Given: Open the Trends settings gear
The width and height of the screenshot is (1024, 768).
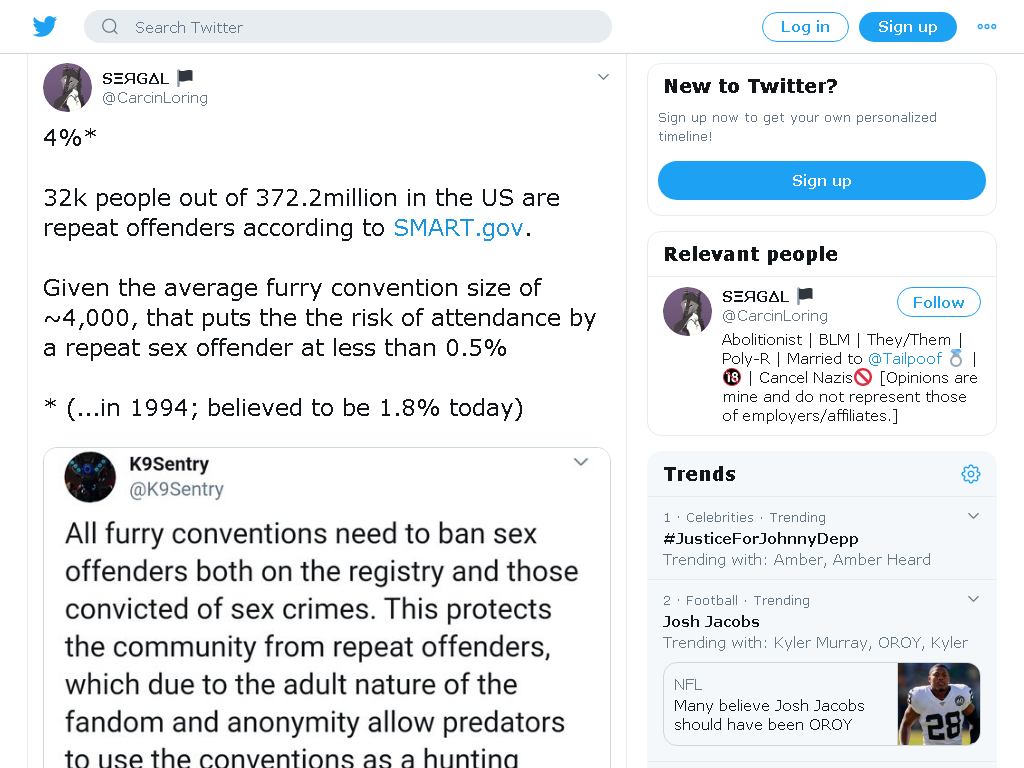Looking at the screenshot, I should pos(970,474).
